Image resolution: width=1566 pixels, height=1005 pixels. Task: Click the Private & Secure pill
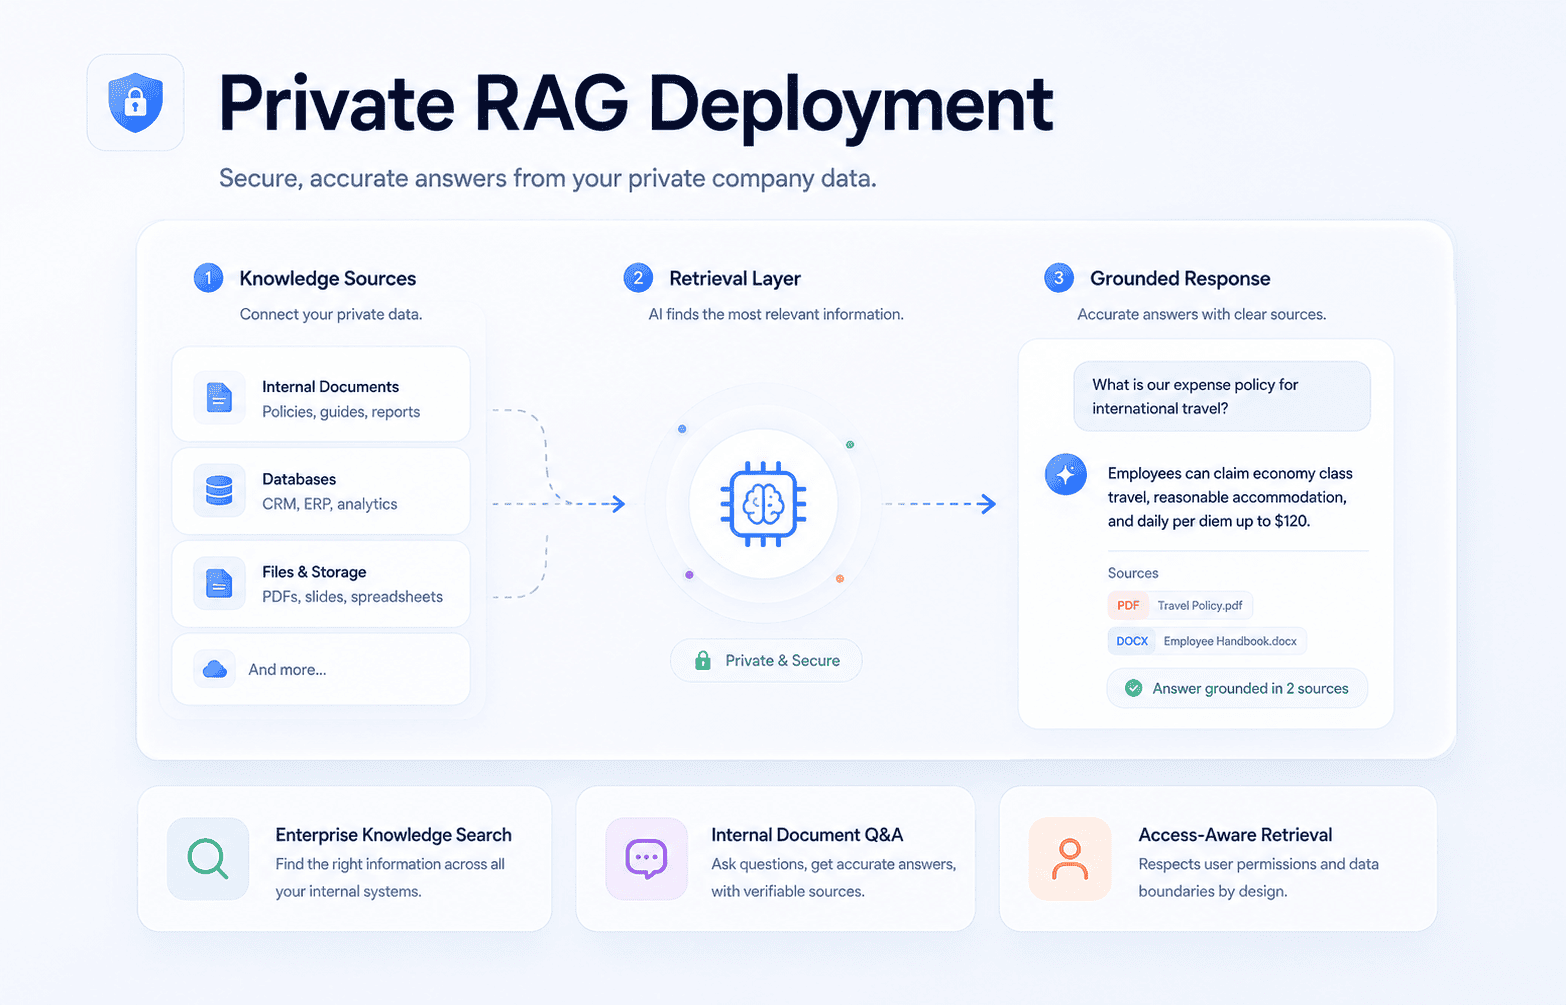click(766, 660)
